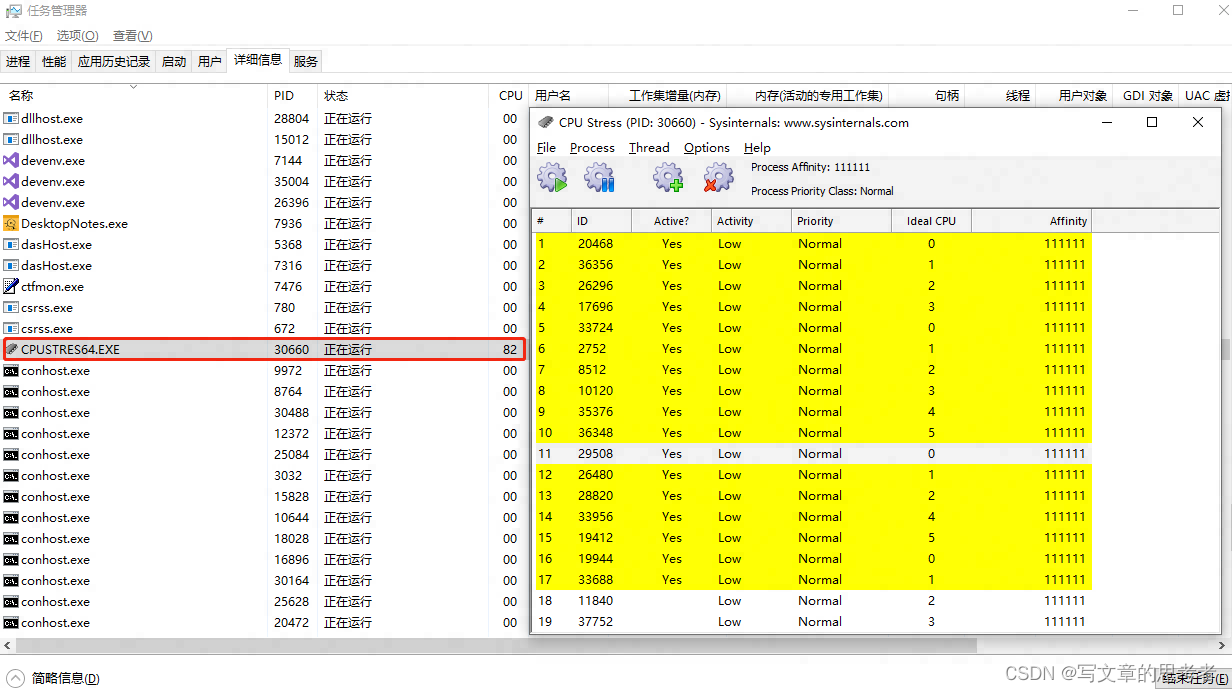Image resolution: width=1232 pixels, height=692 pixels.
Task: Click the kill thread gear icon with red X
Action: (718, 179)
